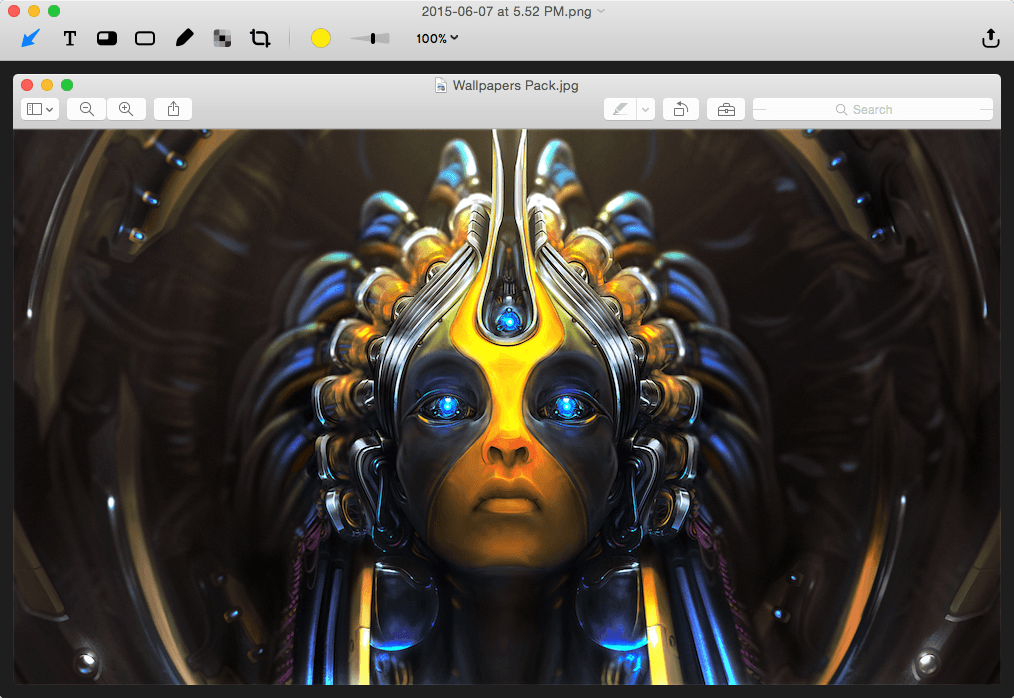Click the Preview Search field
This screenshot has width=1014, height=698.
click(x=872, y=109)
